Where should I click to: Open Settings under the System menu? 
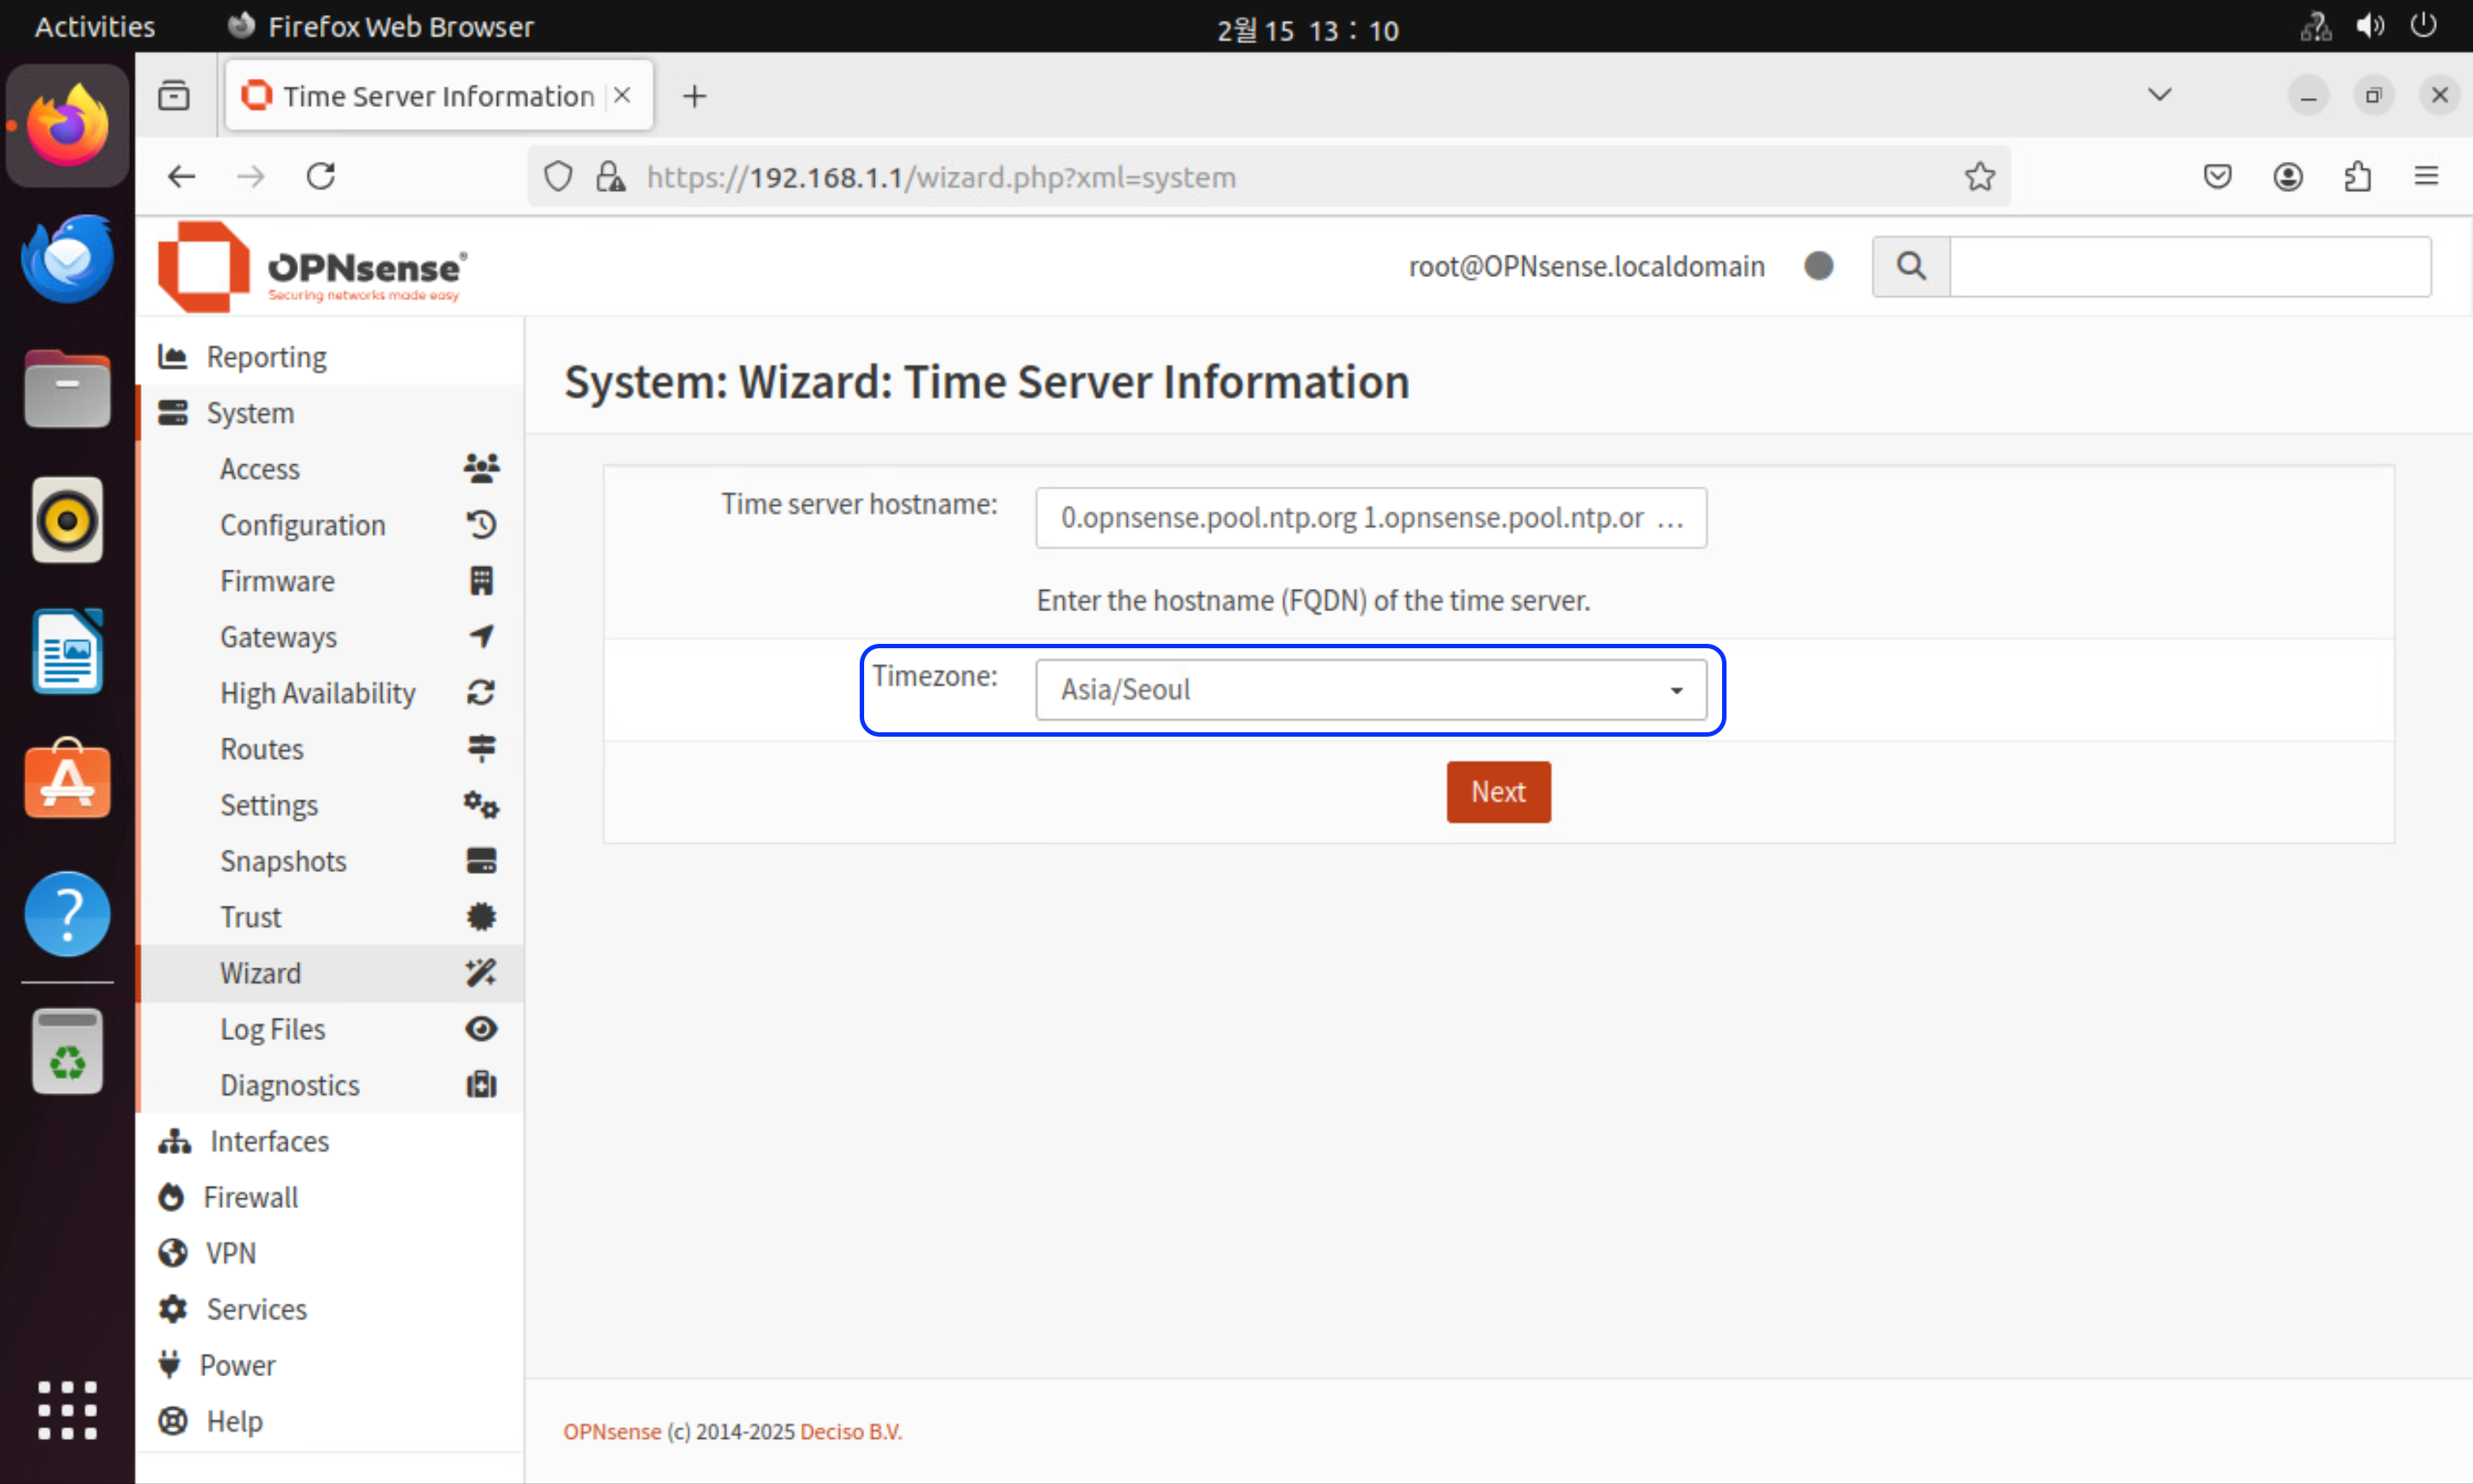[x=268, y=805]
